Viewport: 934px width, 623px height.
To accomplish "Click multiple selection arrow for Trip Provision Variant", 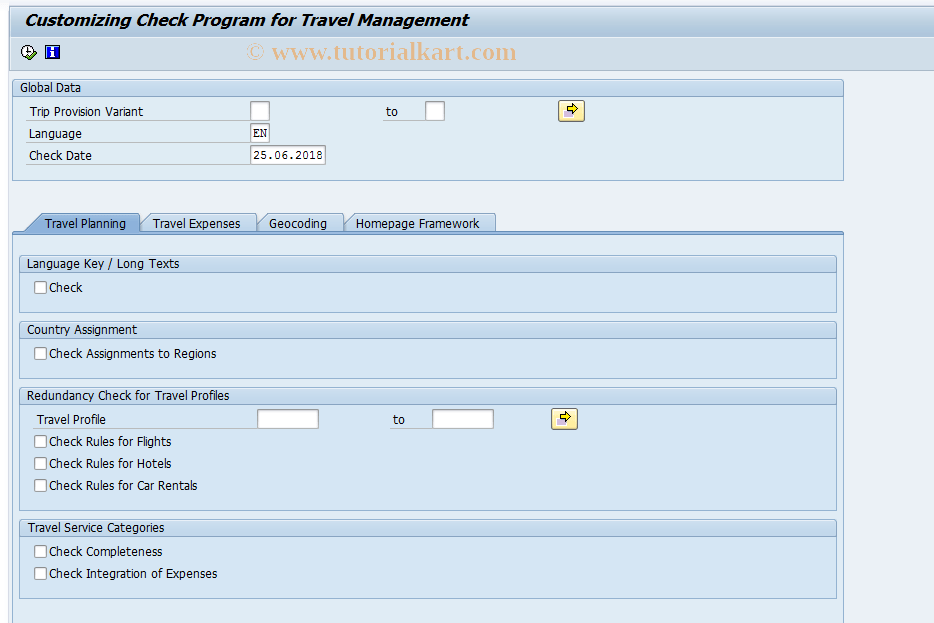I will 570,111.
